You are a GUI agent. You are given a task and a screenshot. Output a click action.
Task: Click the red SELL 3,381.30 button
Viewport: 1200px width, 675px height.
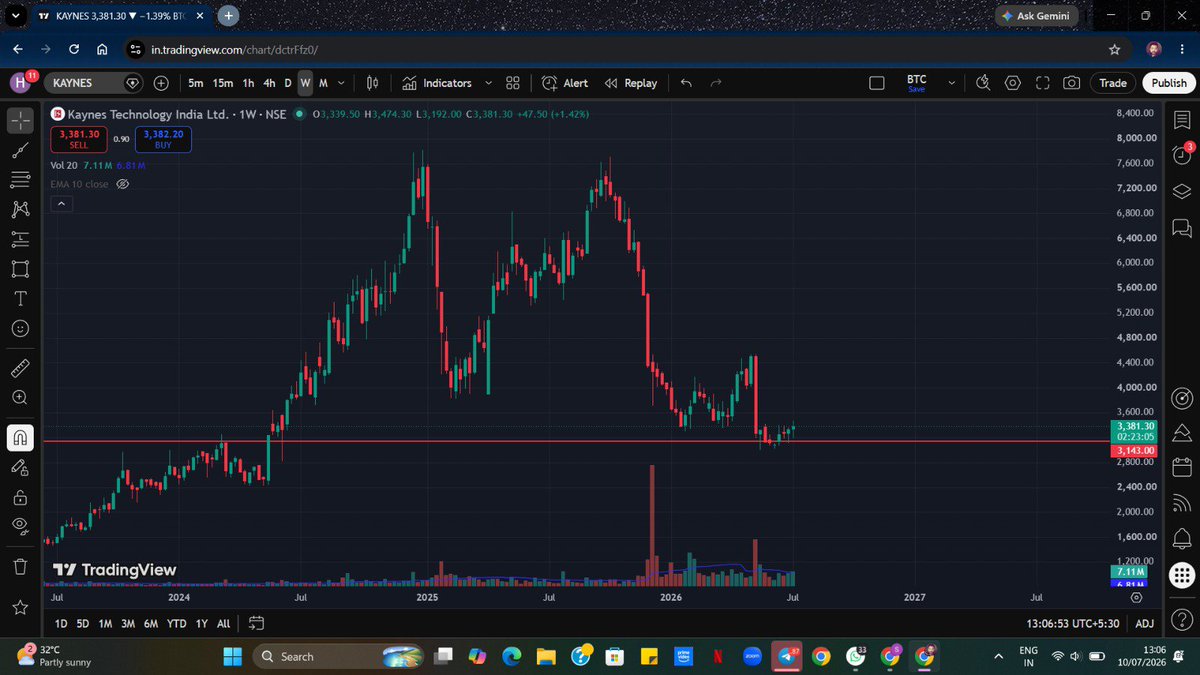click(79, 139)
